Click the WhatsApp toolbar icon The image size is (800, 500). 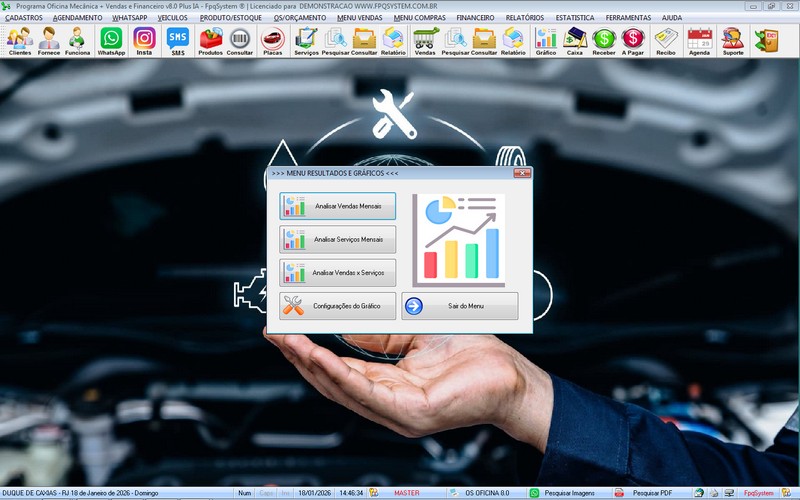pyautogui.click(x=110, y=41)
